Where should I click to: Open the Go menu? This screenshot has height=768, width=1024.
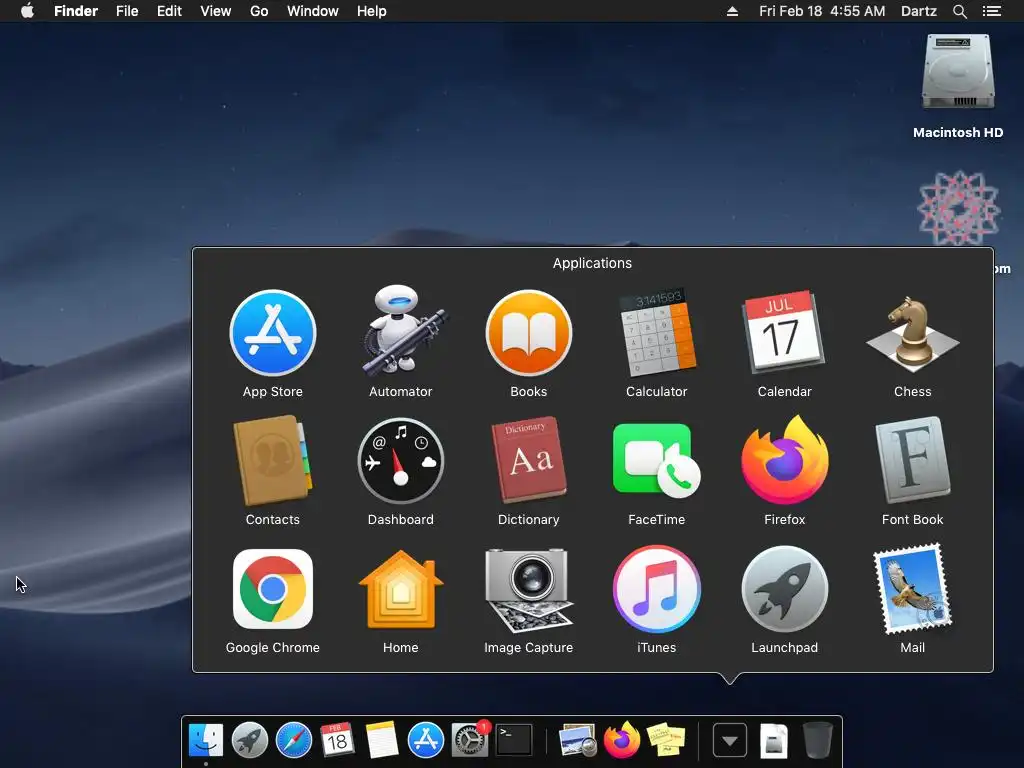[259, 11]
